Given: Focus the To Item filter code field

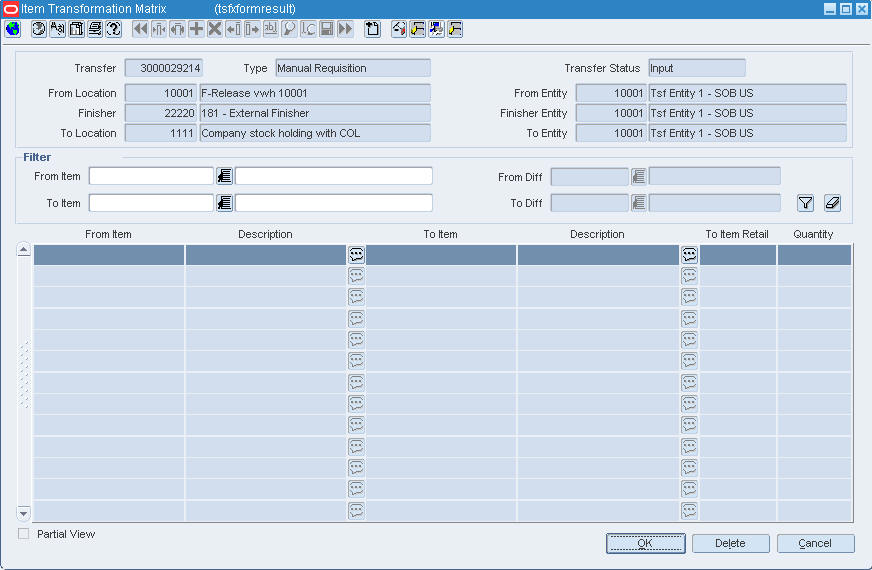Looking at the screenshot, I should click(x=151, y=203).
